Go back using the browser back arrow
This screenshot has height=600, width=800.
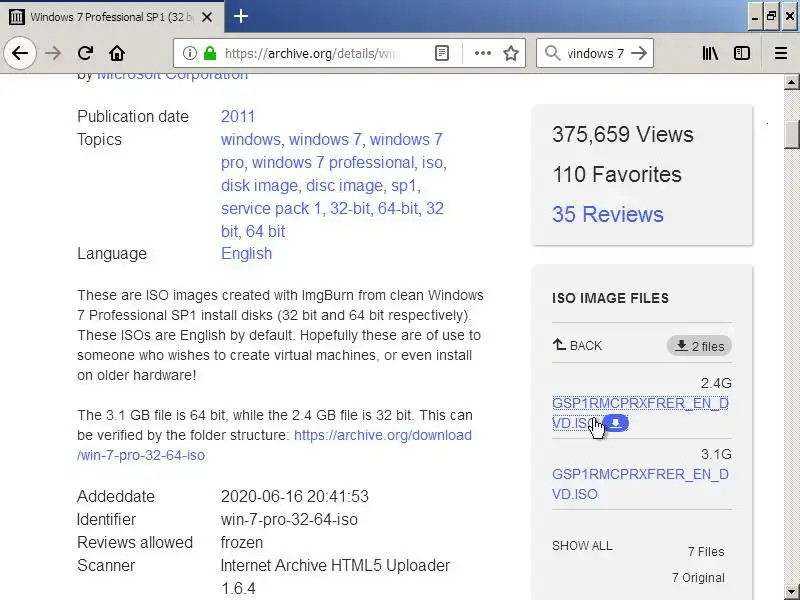pos(20,53)
